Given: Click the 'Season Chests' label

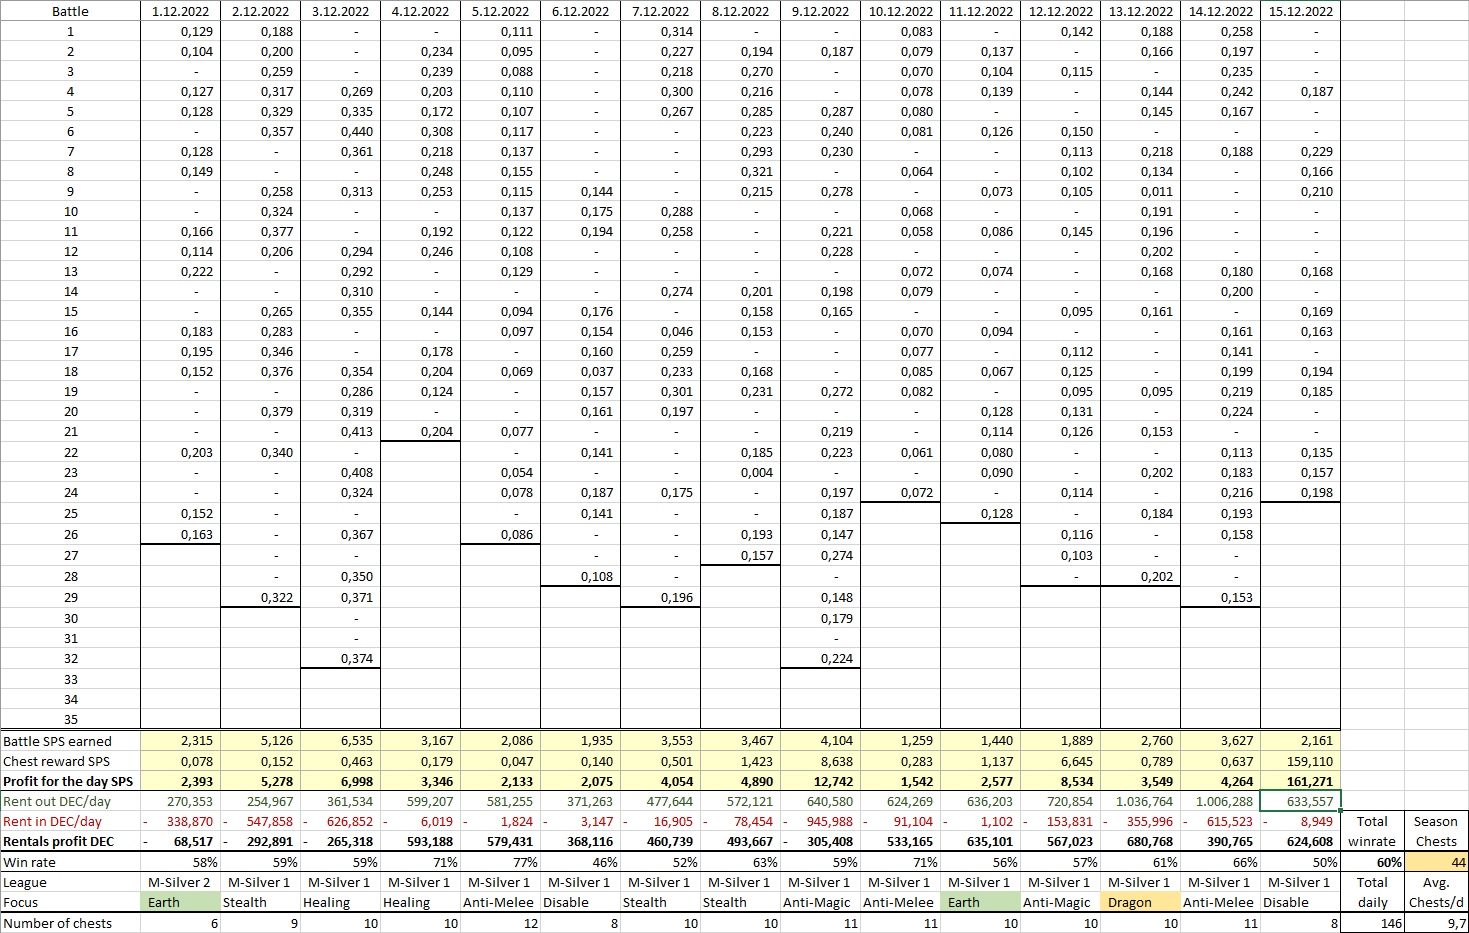Looking at the screenshot, I should tap(1436, 831).
